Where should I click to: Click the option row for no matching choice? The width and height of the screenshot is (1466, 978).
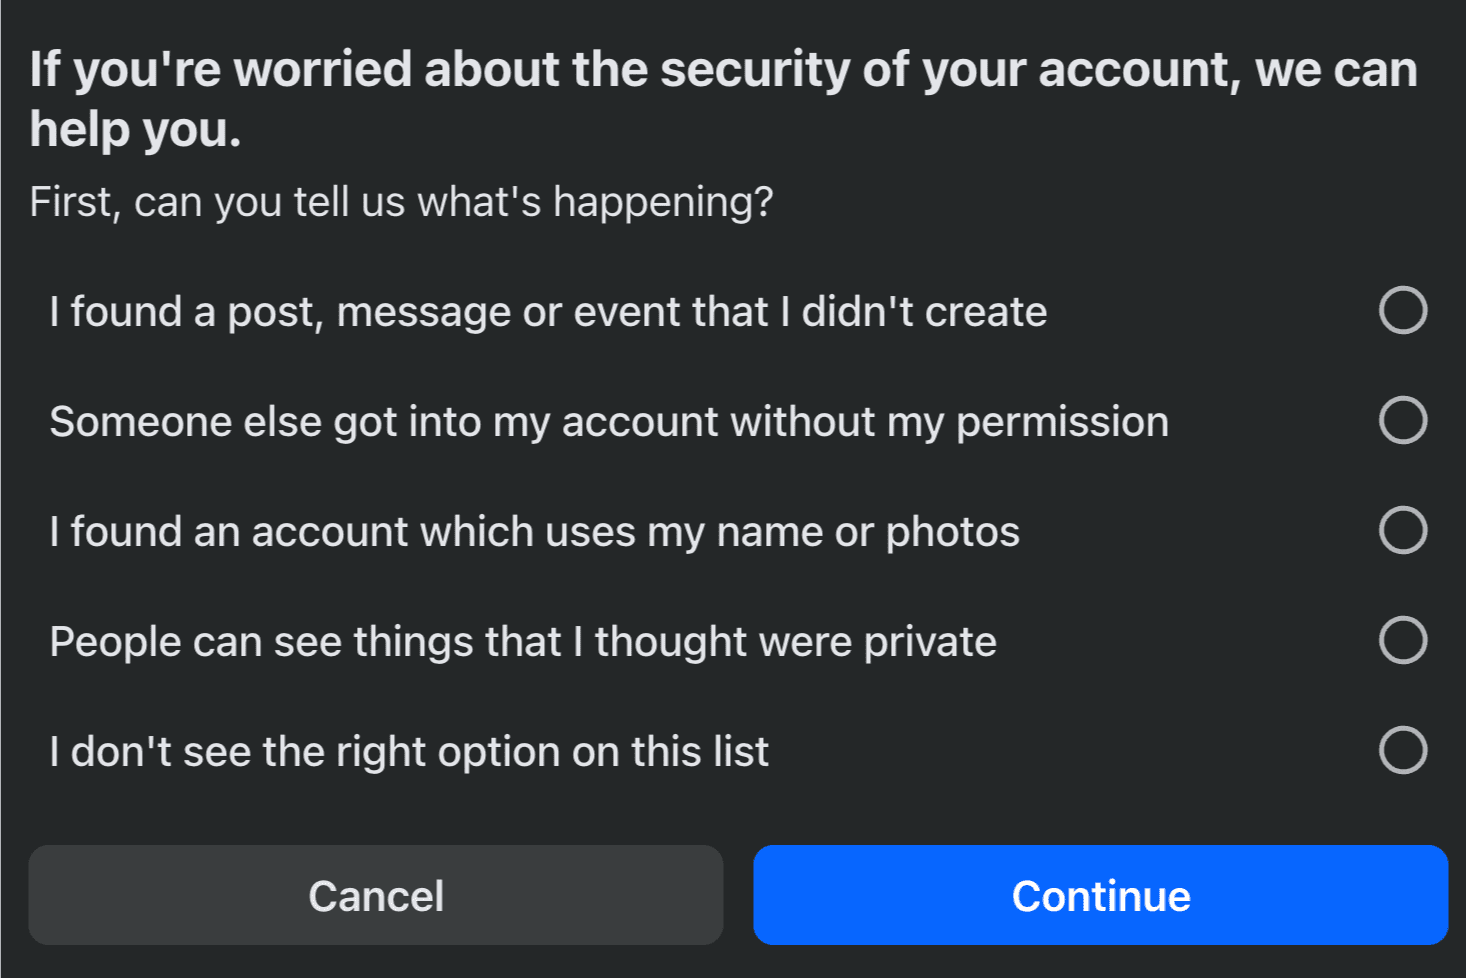click(x=408, y=751)
